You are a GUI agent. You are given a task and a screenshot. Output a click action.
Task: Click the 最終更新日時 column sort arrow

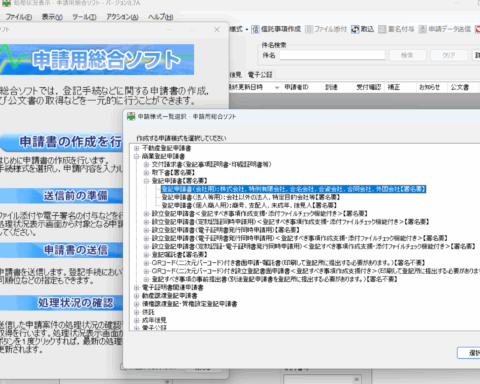coord(277,88)
